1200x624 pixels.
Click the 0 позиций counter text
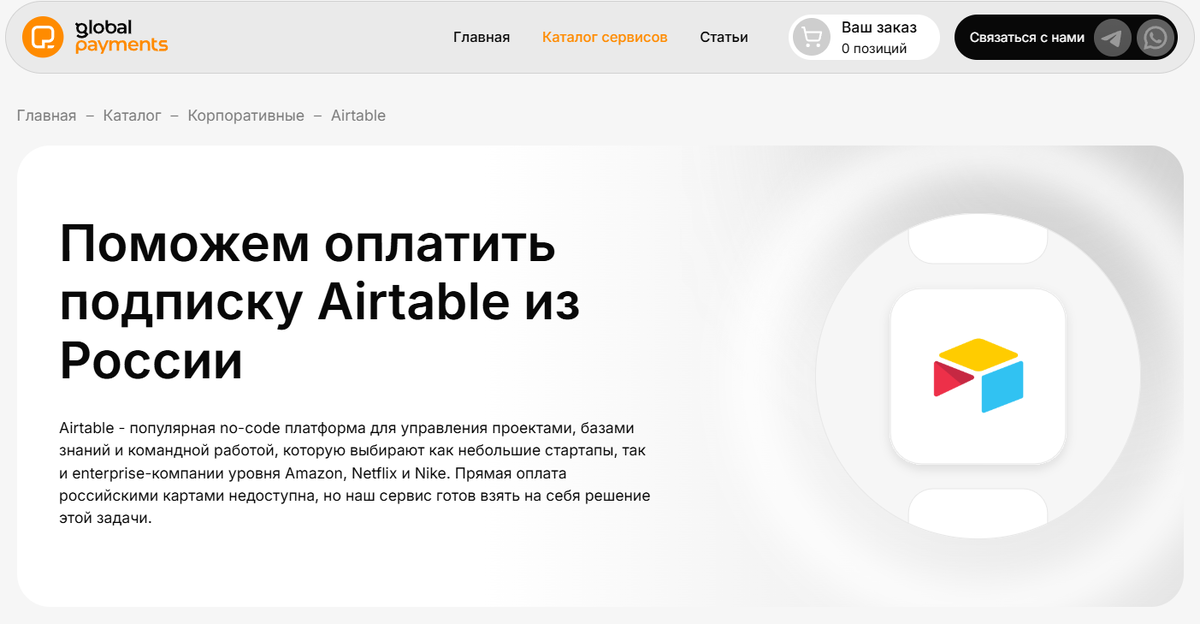874,48
